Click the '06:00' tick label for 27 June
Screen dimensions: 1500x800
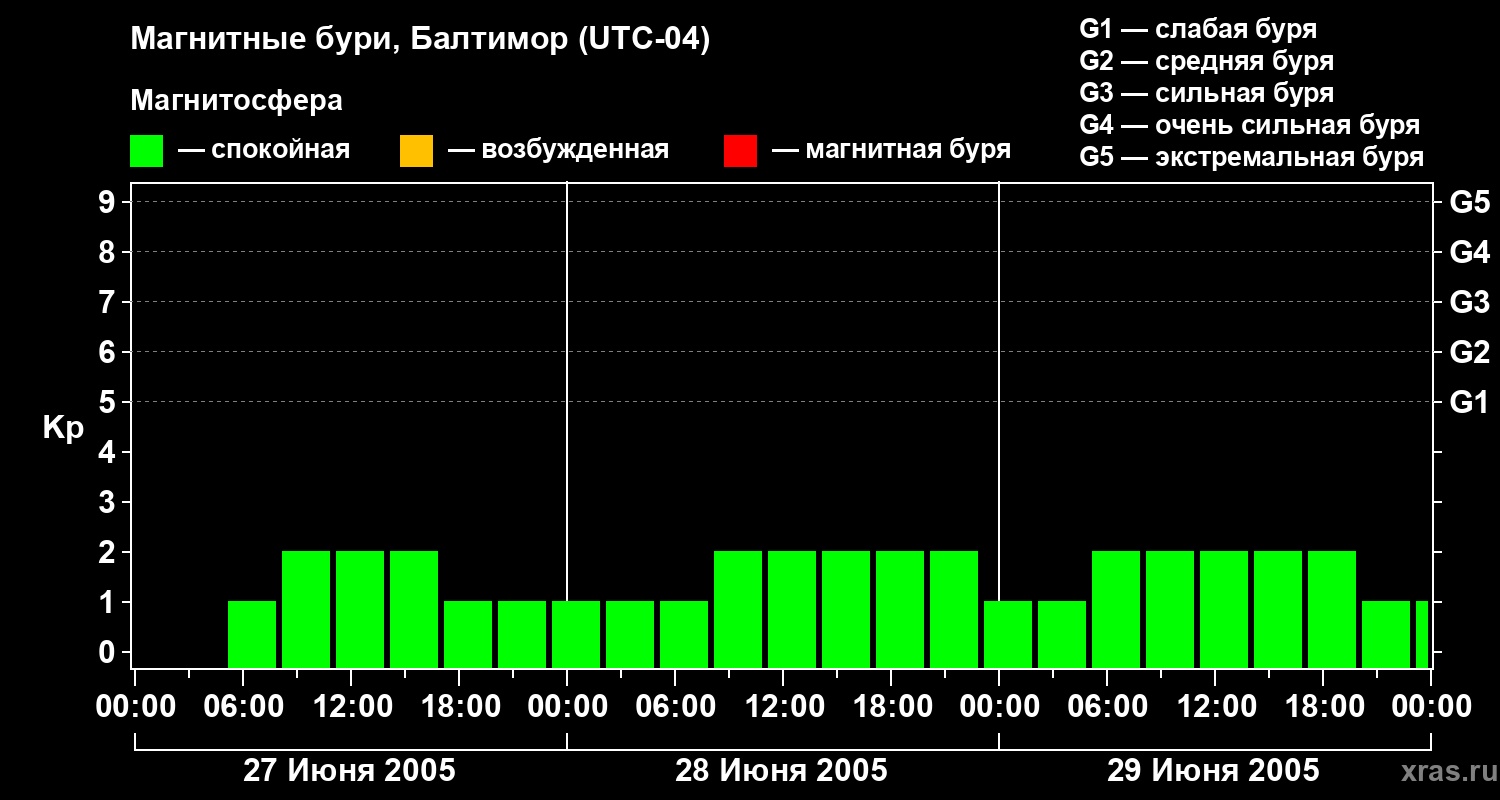click(243, 707)
